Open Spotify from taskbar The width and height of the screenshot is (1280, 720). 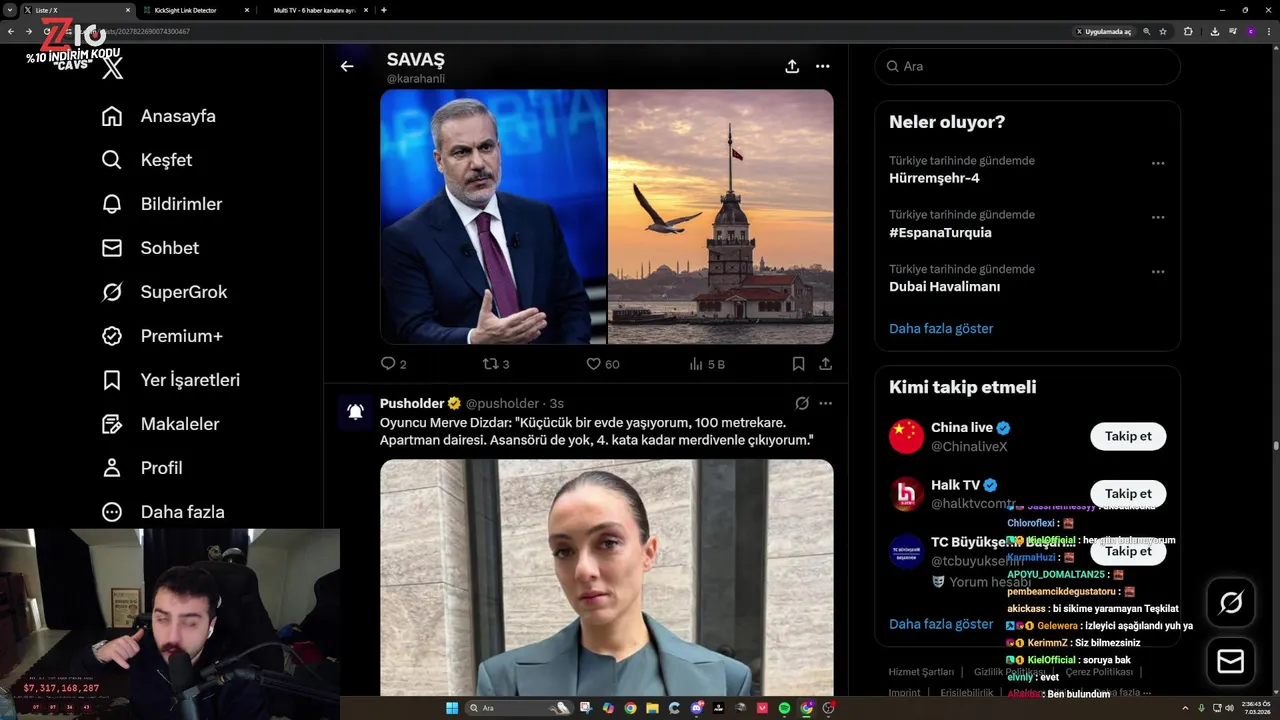[x=784, y=708]
